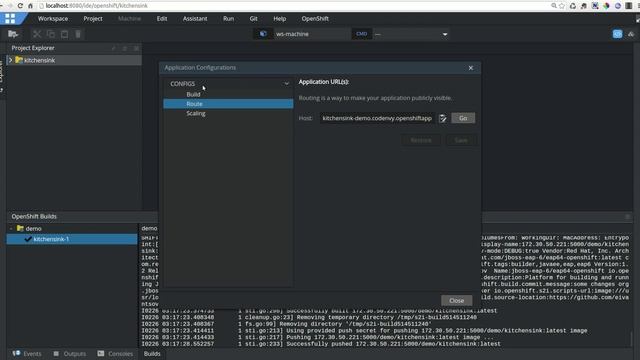
Task: Click the browser reload icon
Action: pos(20,6)
